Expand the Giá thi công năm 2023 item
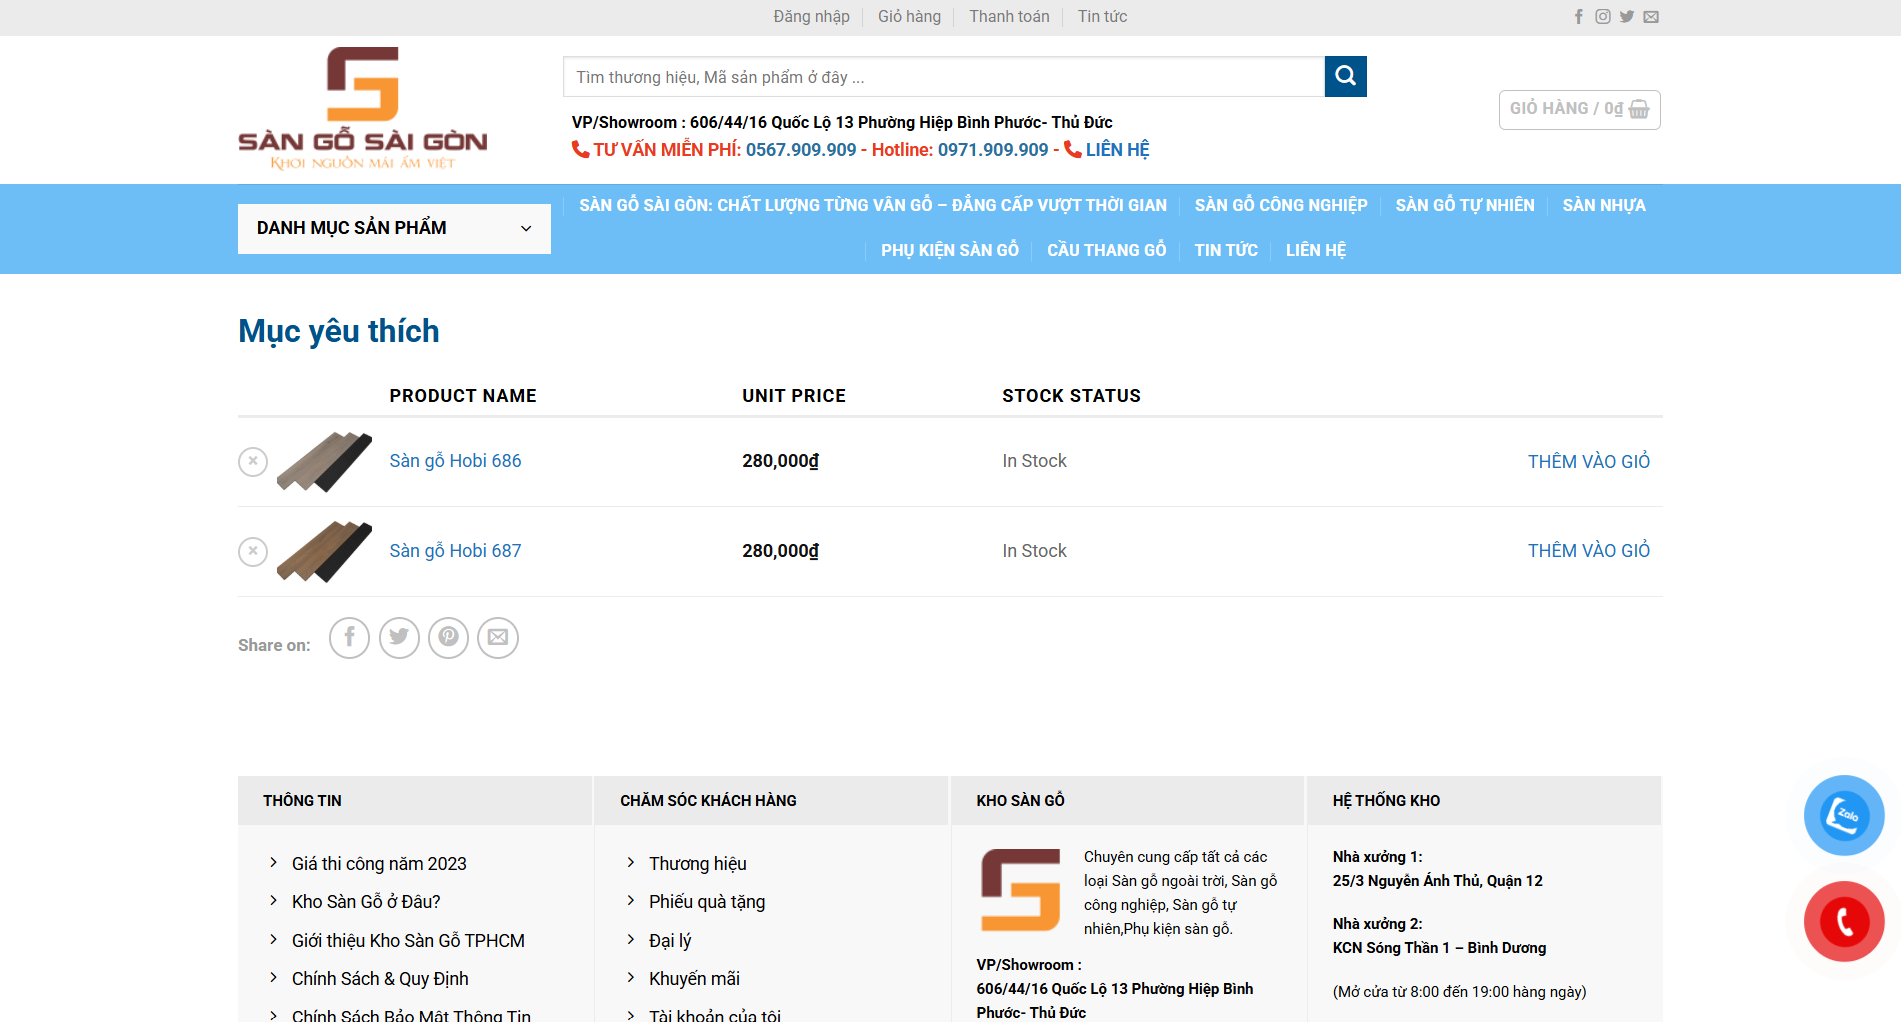The image size is (1901, 1022). click(x=379, y=864)
